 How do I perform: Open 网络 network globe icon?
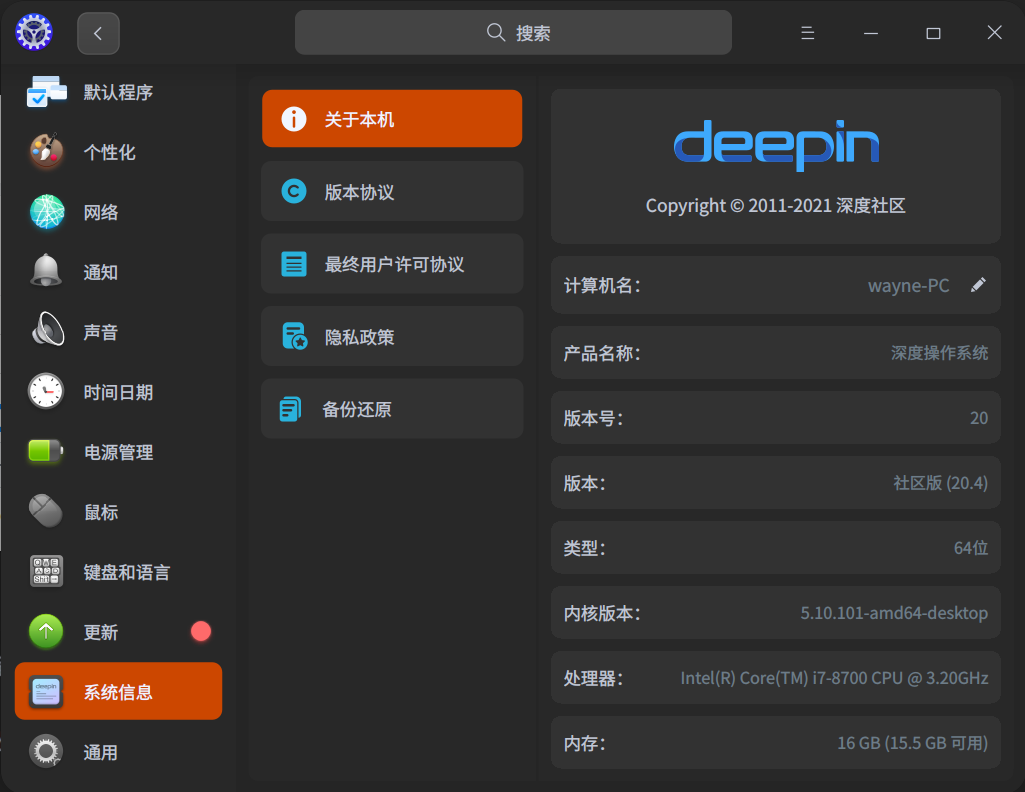[47, 212]
